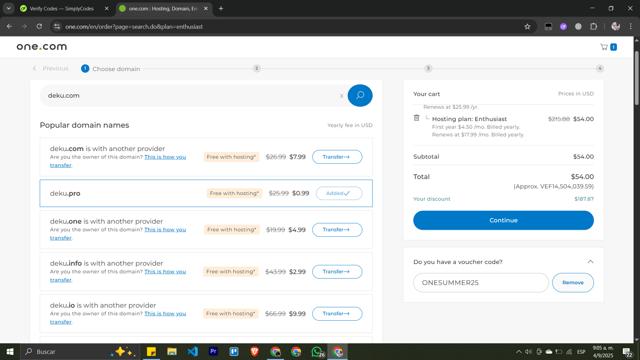
Task: Reload the page in the browser
Action: pos(39,27)
